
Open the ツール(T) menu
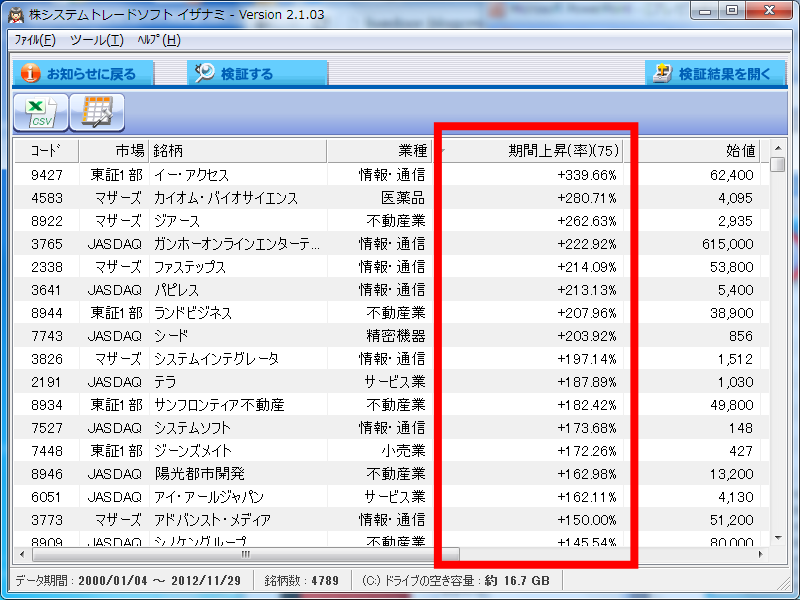coord(97,40)
